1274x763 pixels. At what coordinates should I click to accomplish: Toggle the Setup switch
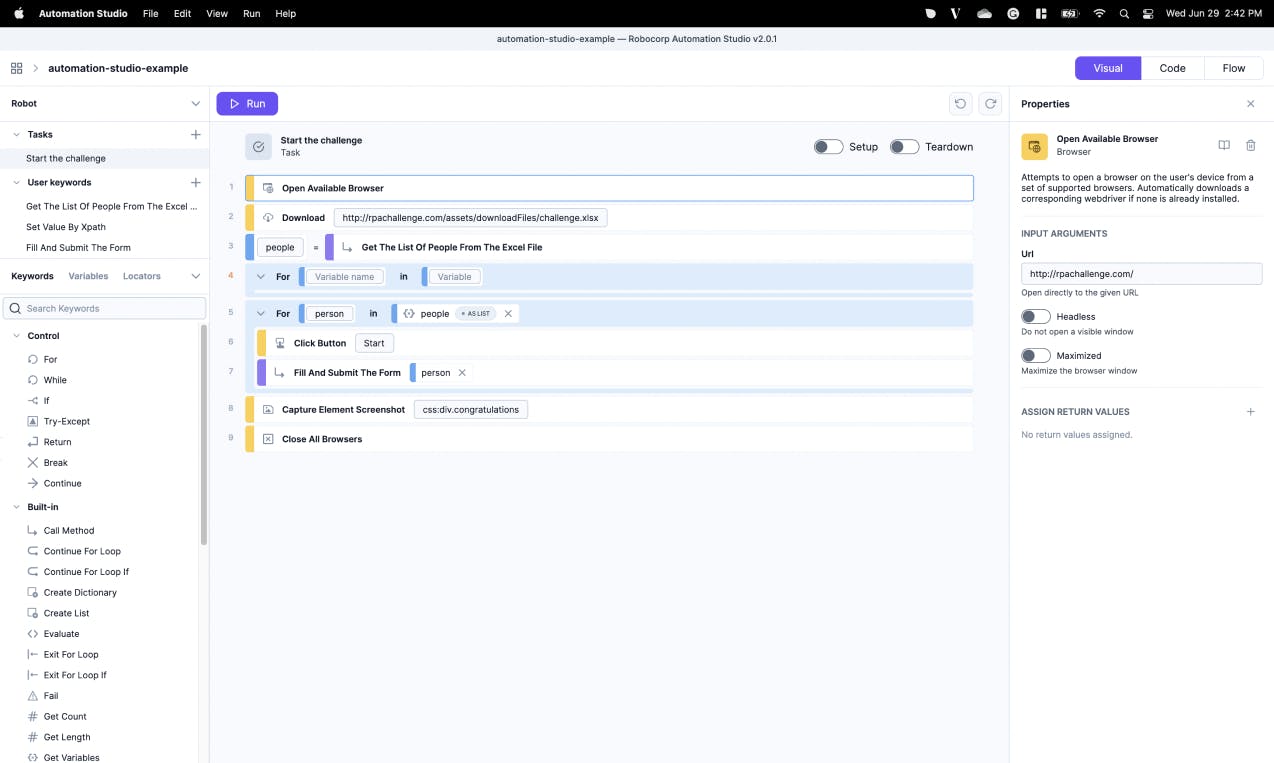pos(828,147)
